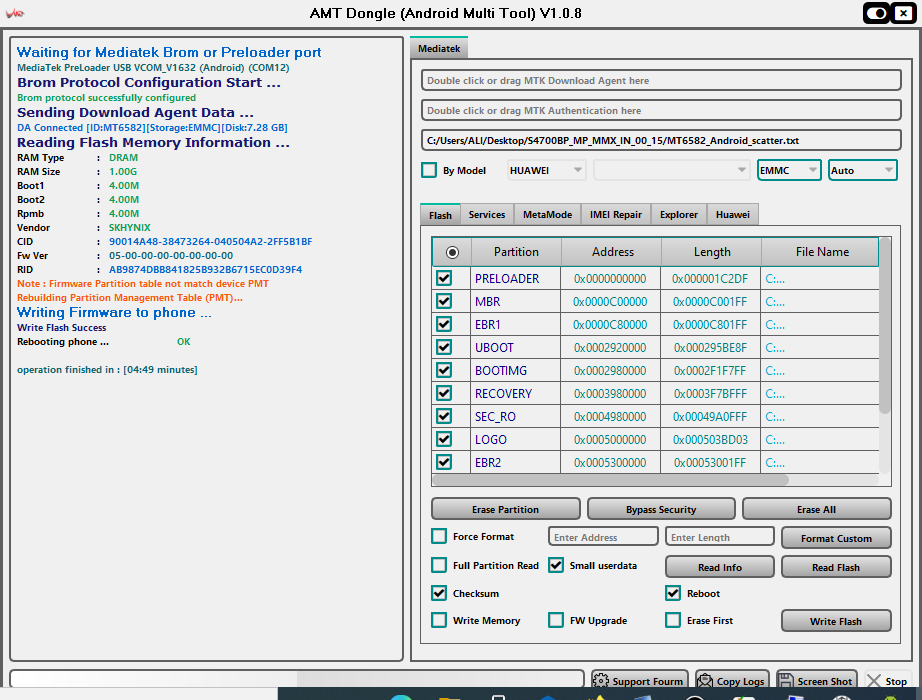Screen dimensions: 922x700
Task: Disable the Reboot checkbox
Action: pyautogui.click(x=674, y=593)
